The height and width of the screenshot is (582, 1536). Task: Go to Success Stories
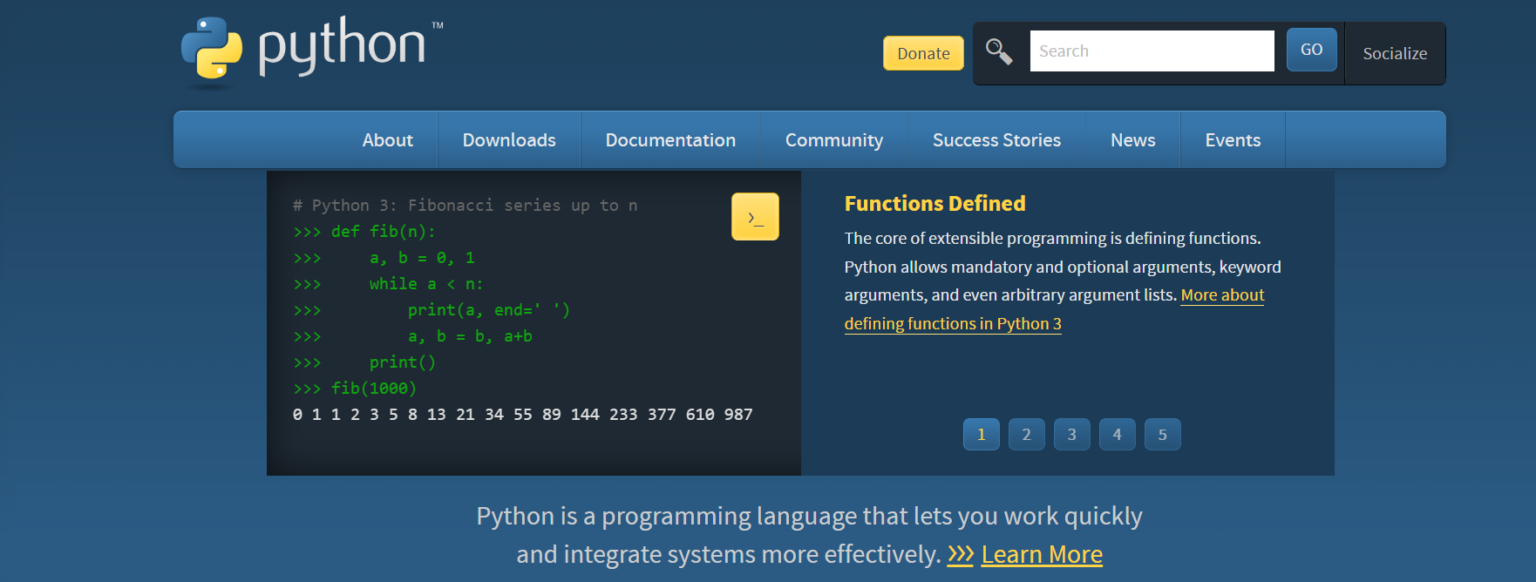(x=996, y=140)
